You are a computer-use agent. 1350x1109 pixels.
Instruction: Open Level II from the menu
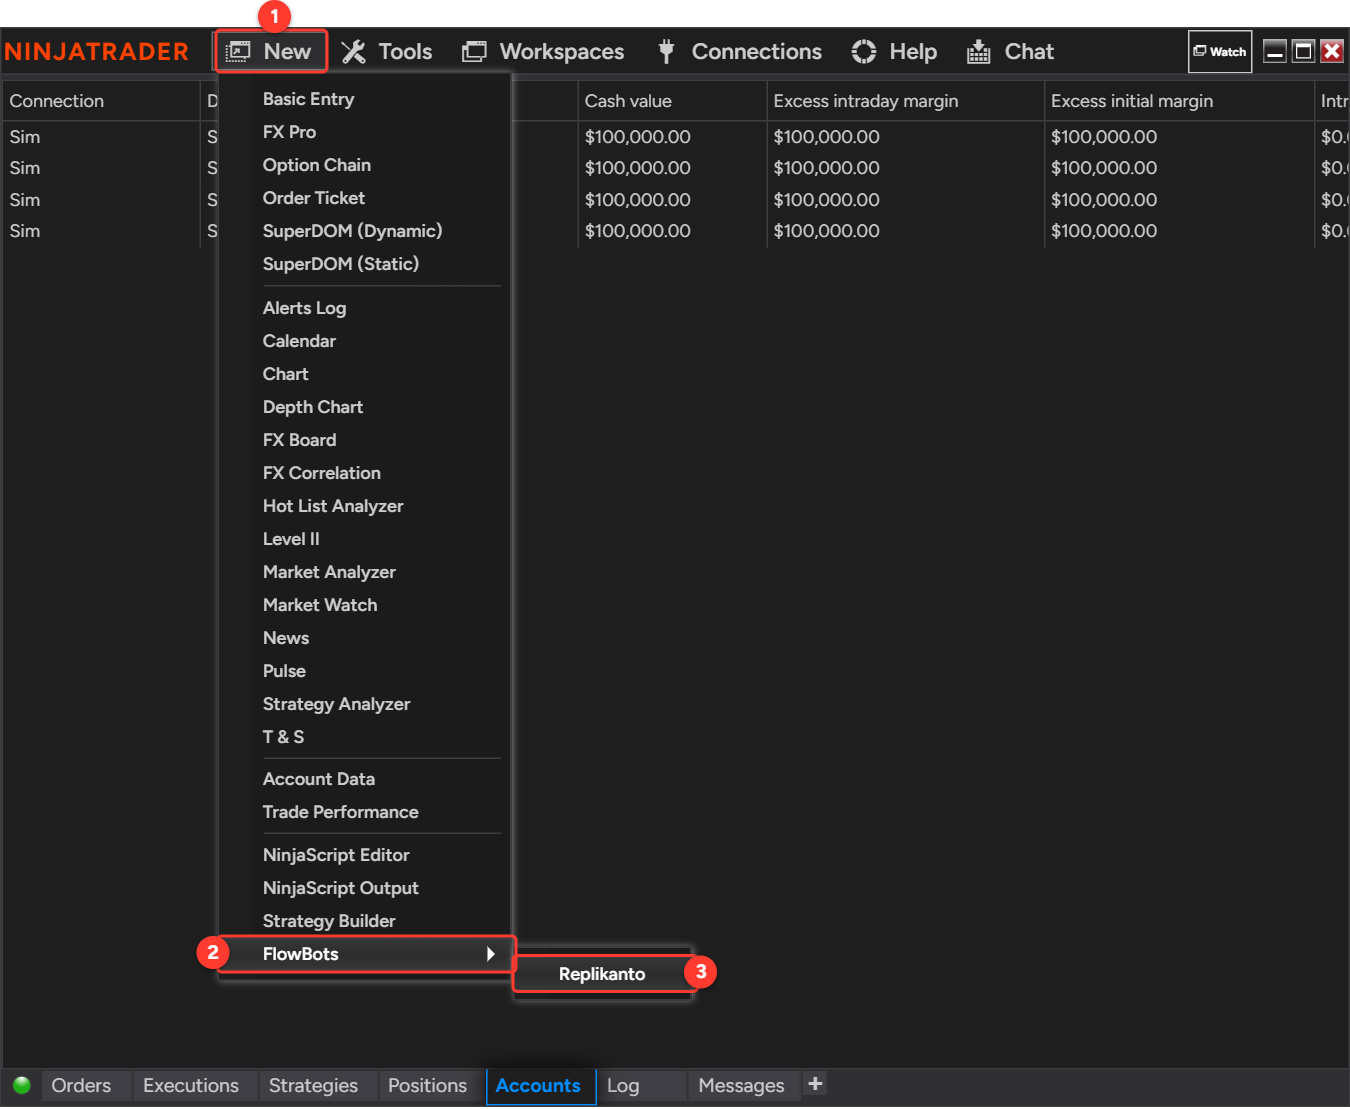(291, 539)
